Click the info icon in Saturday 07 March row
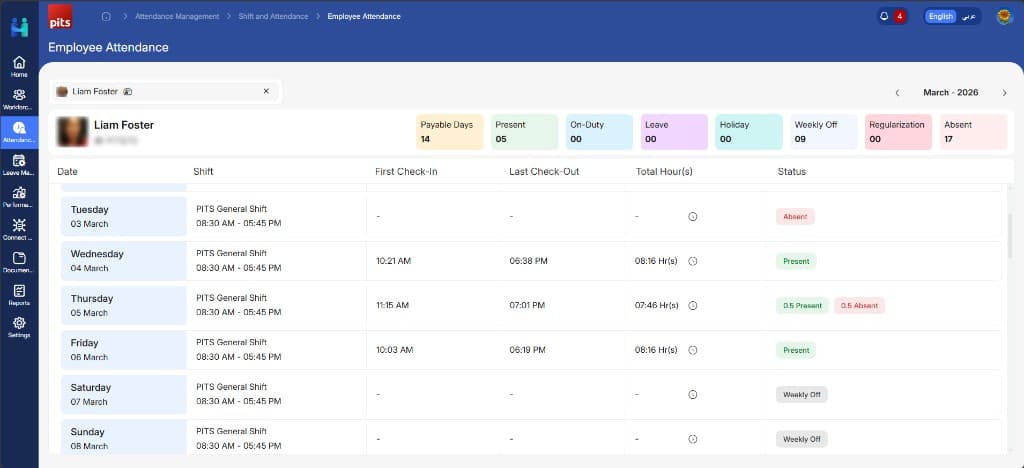Viewport: 1024px width, 468px height. (x=693, y=394)
